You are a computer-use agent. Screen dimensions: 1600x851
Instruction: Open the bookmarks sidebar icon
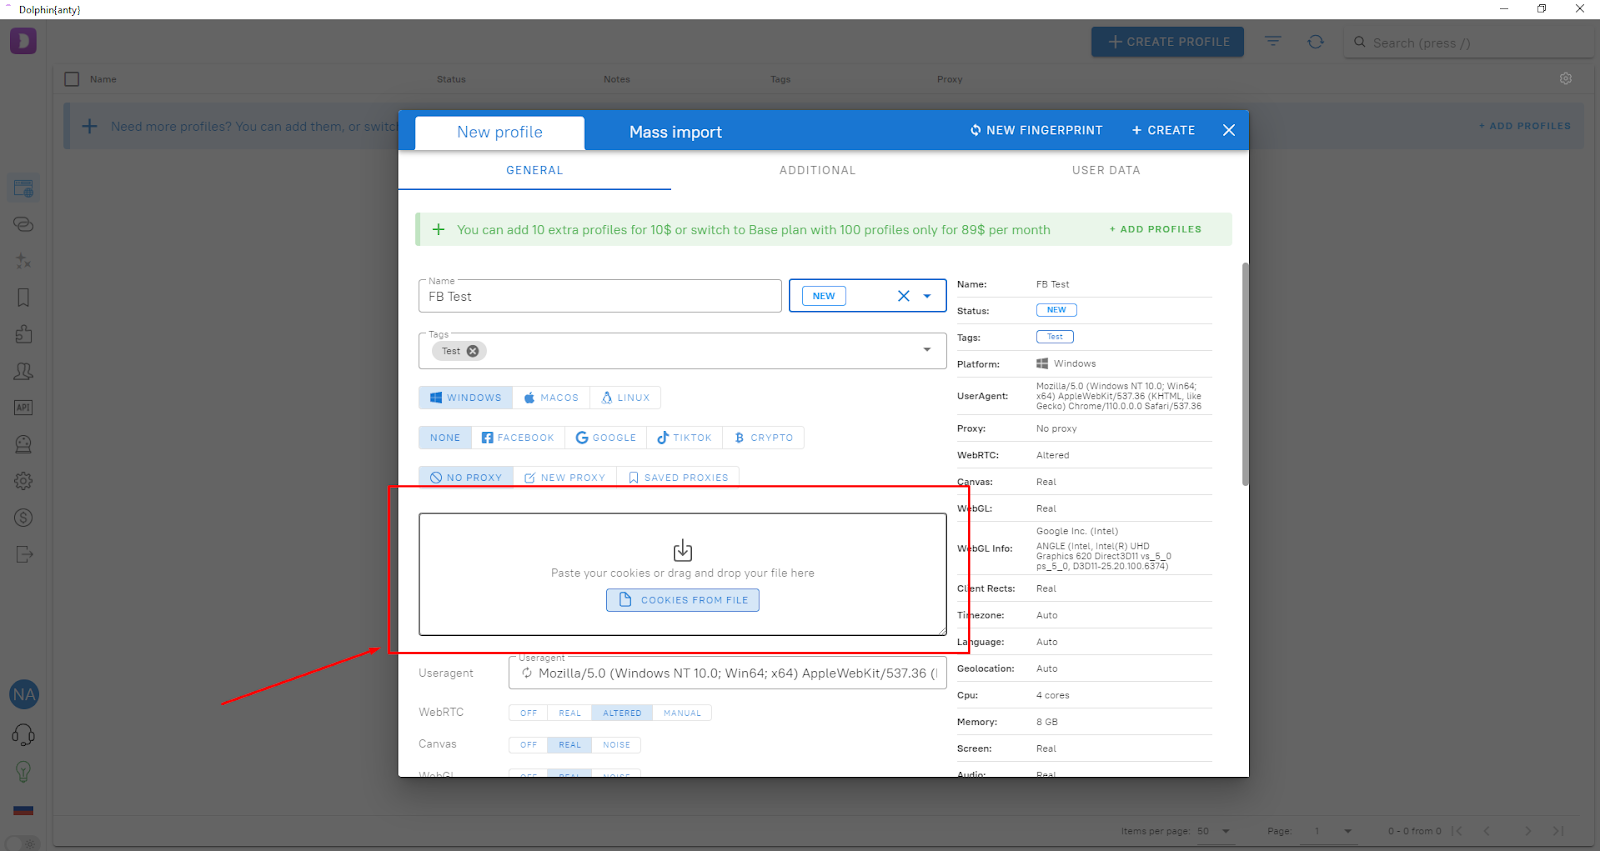click(x=23, y=297)
